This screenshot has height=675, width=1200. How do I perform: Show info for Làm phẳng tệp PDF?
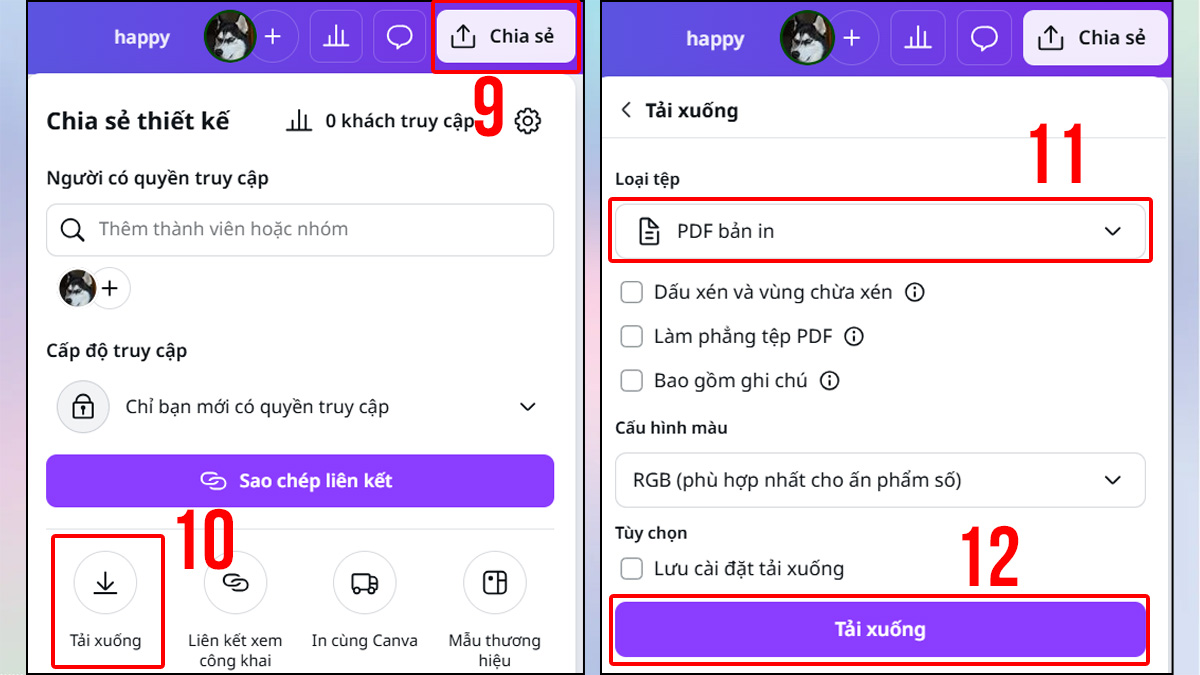[x=854, y=337]
